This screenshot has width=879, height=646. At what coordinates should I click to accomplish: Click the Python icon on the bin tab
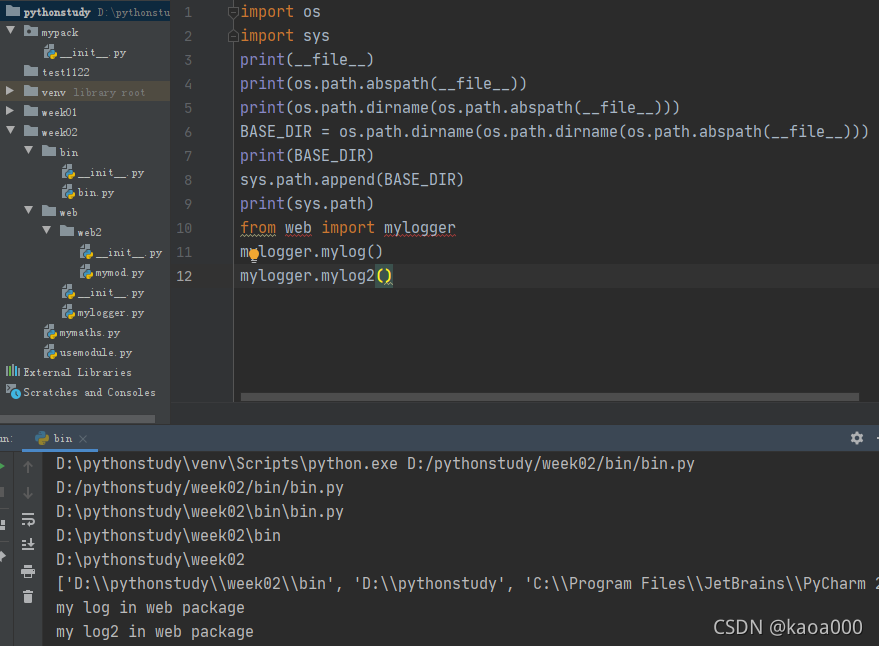(41, 437)
